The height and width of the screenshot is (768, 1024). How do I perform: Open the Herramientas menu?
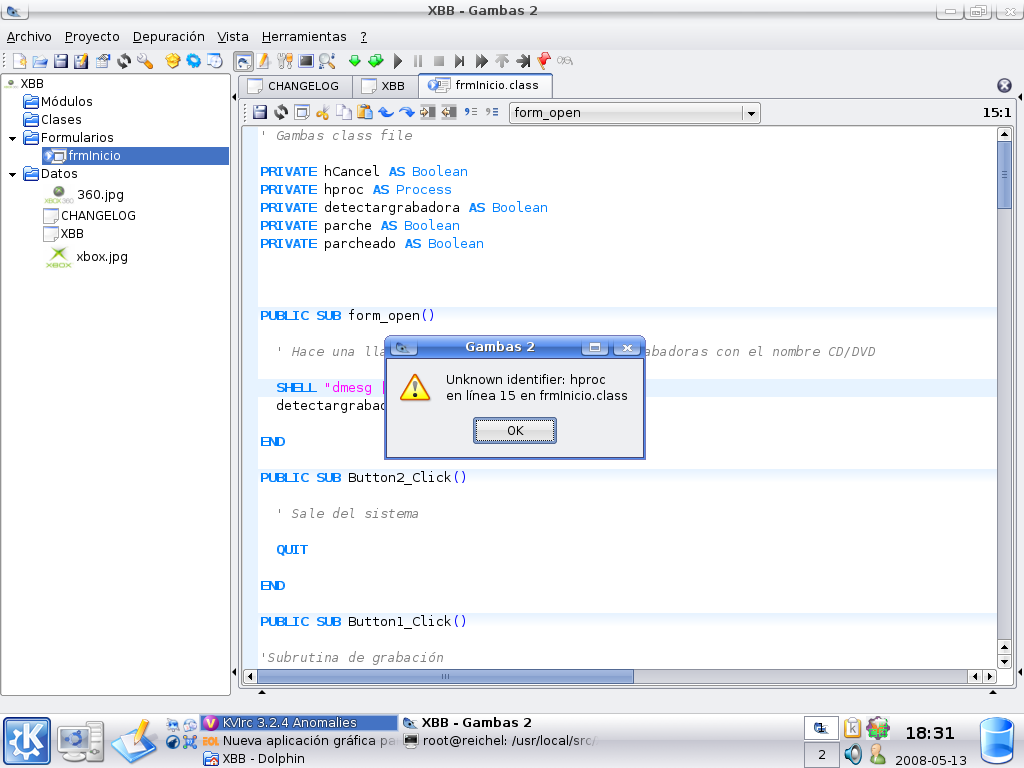(x=304, y=36)
